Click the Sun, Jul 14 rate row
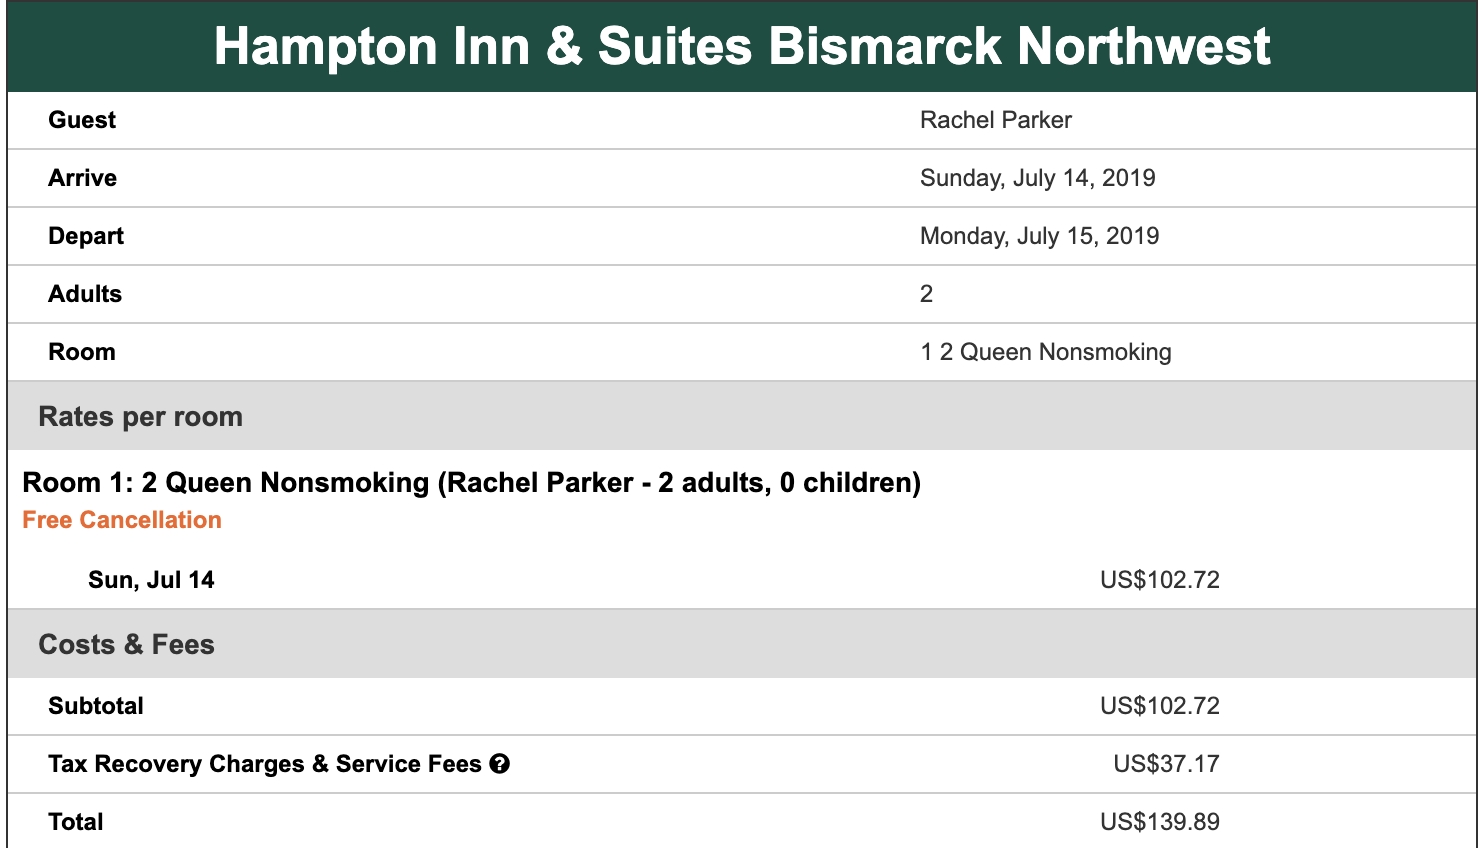 click(151, 580)
